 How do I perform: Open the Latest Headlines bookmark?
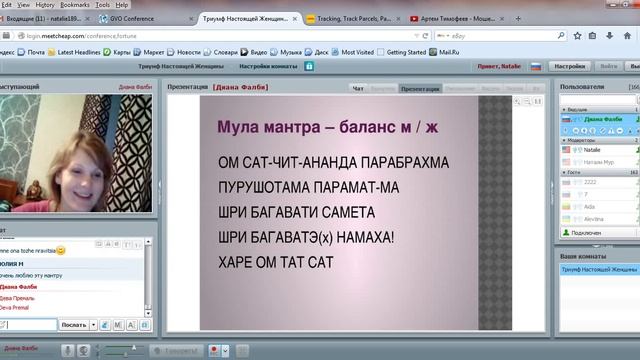pyautogui.click(x=74, y=52)
